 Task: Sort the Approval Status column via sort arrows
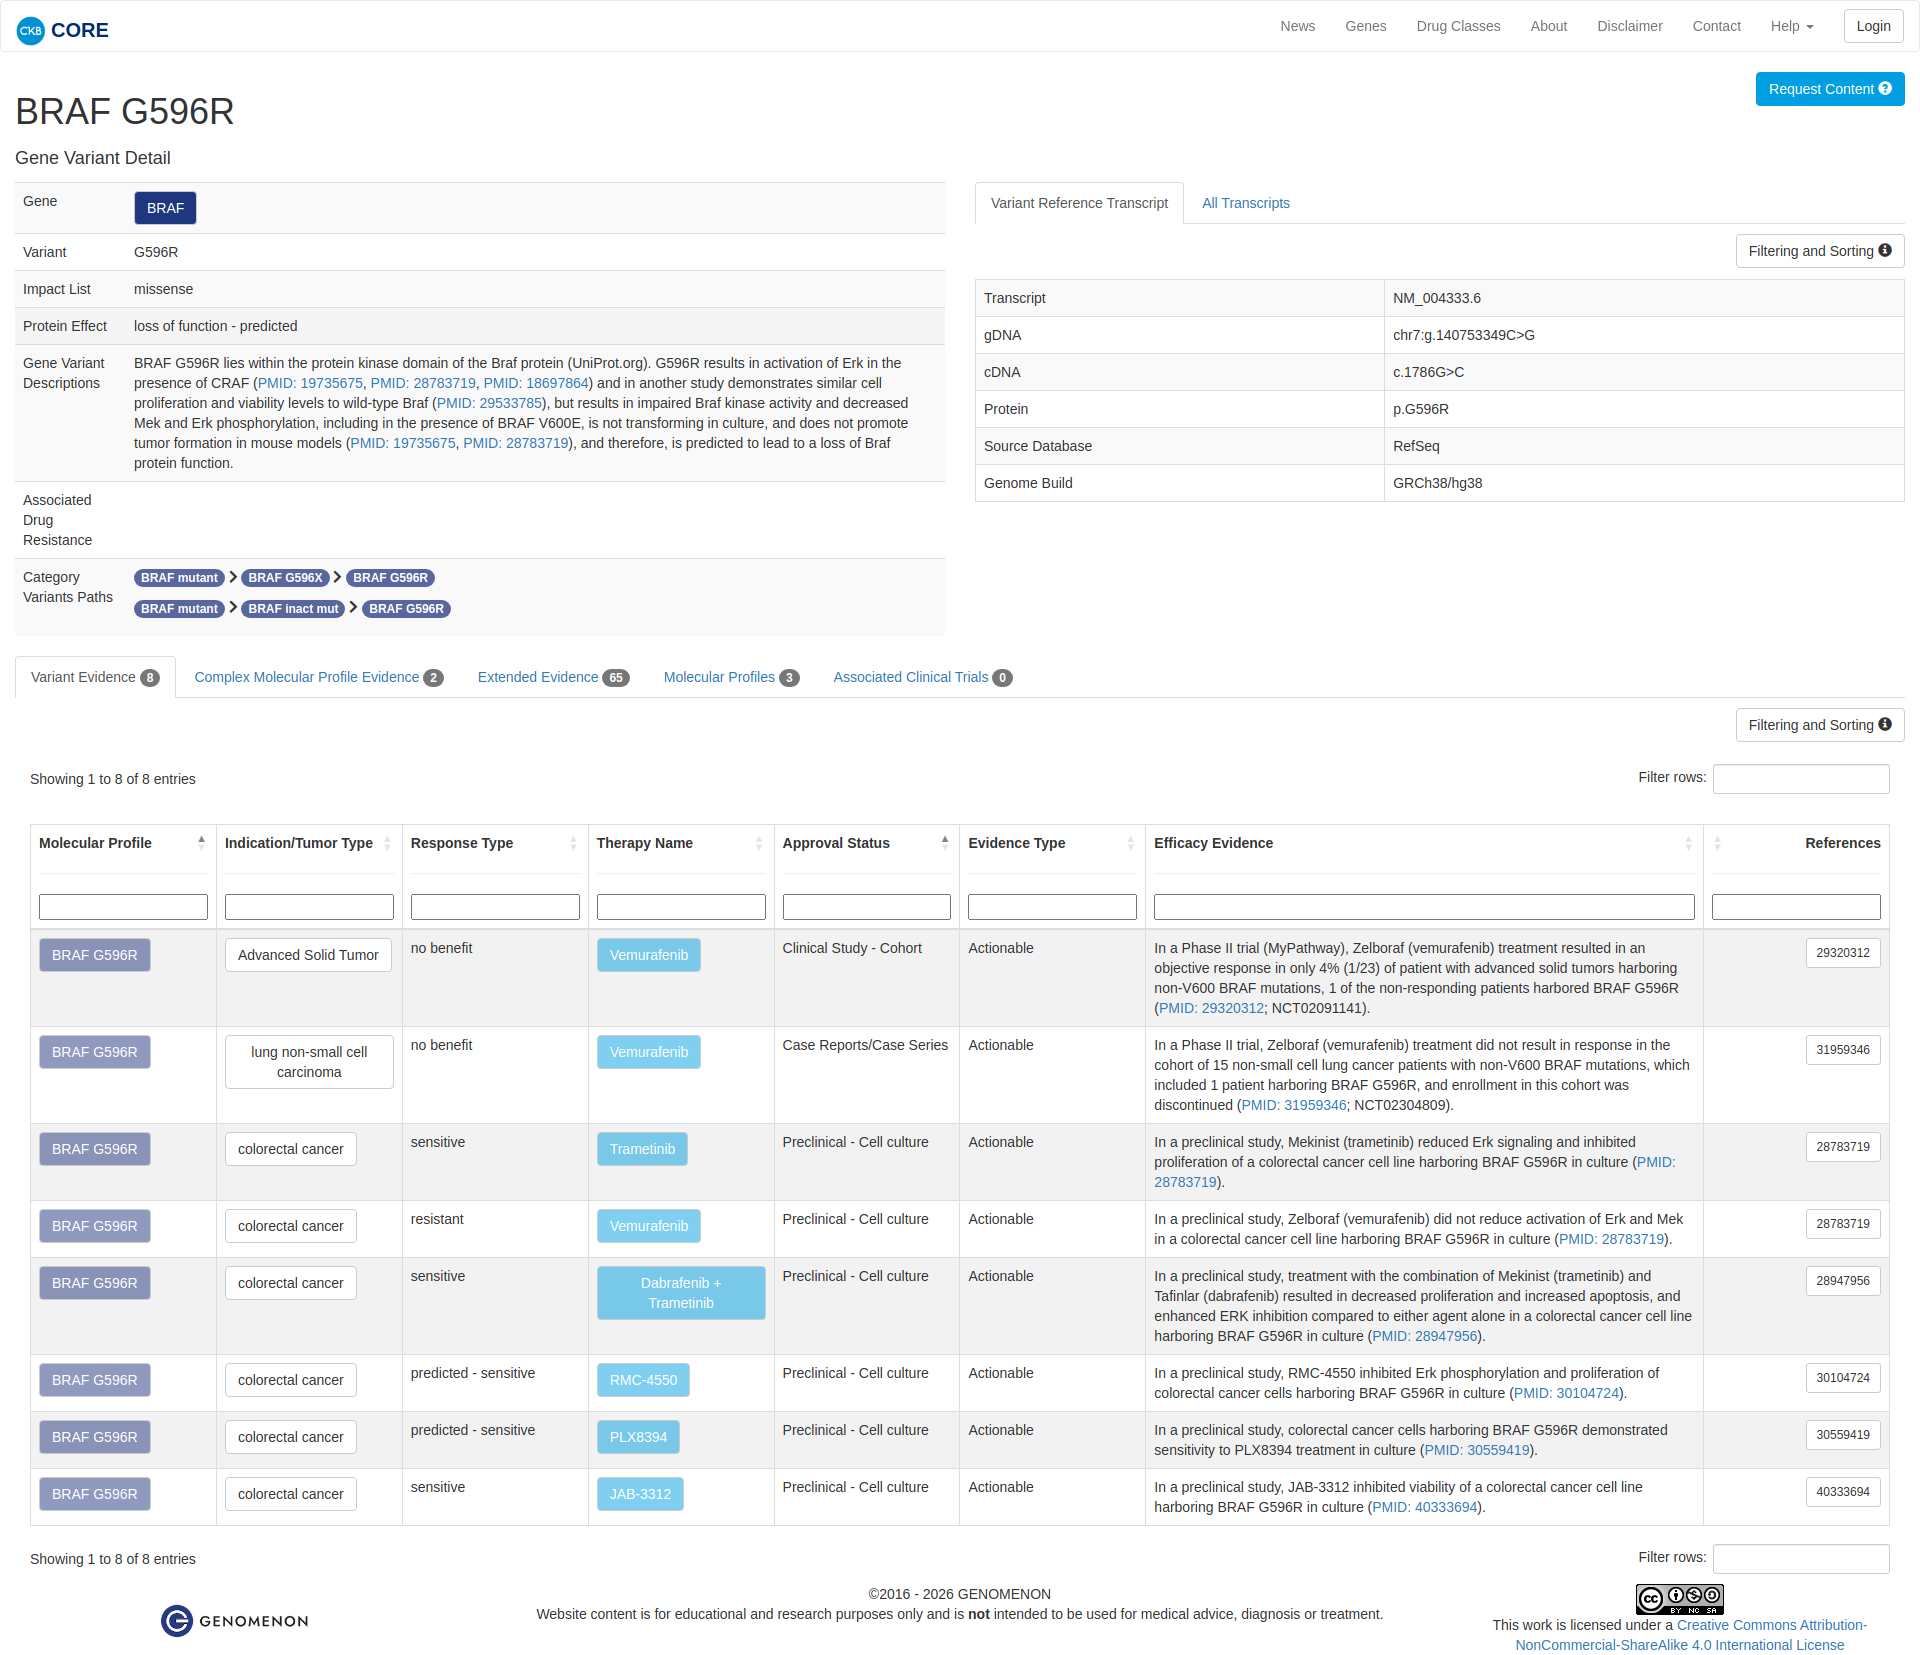point(944,843)
